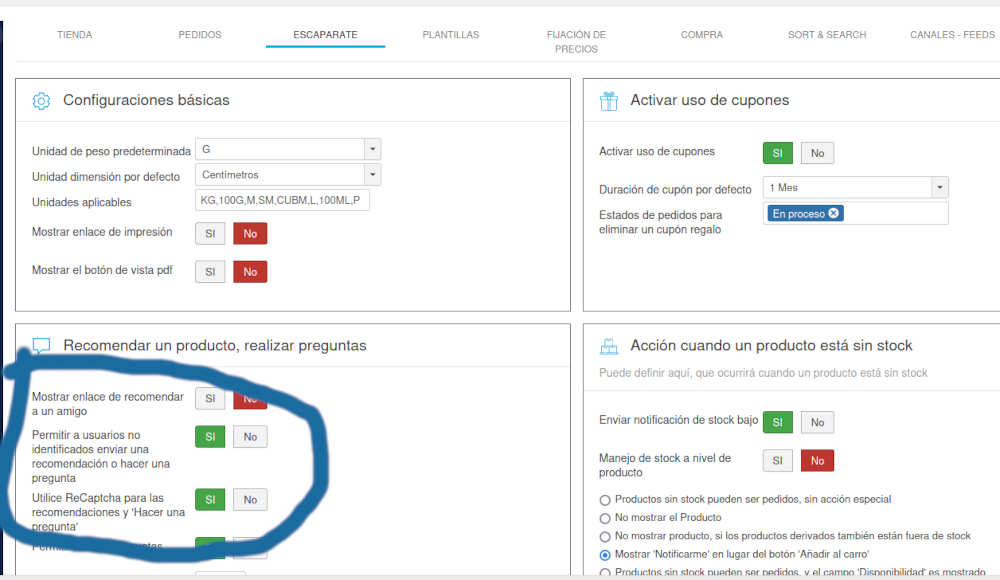1000x580 pixels.
Task: Select "Mostrar 'Notificarme' en lugar del botón" option
Action: [605, 555]
